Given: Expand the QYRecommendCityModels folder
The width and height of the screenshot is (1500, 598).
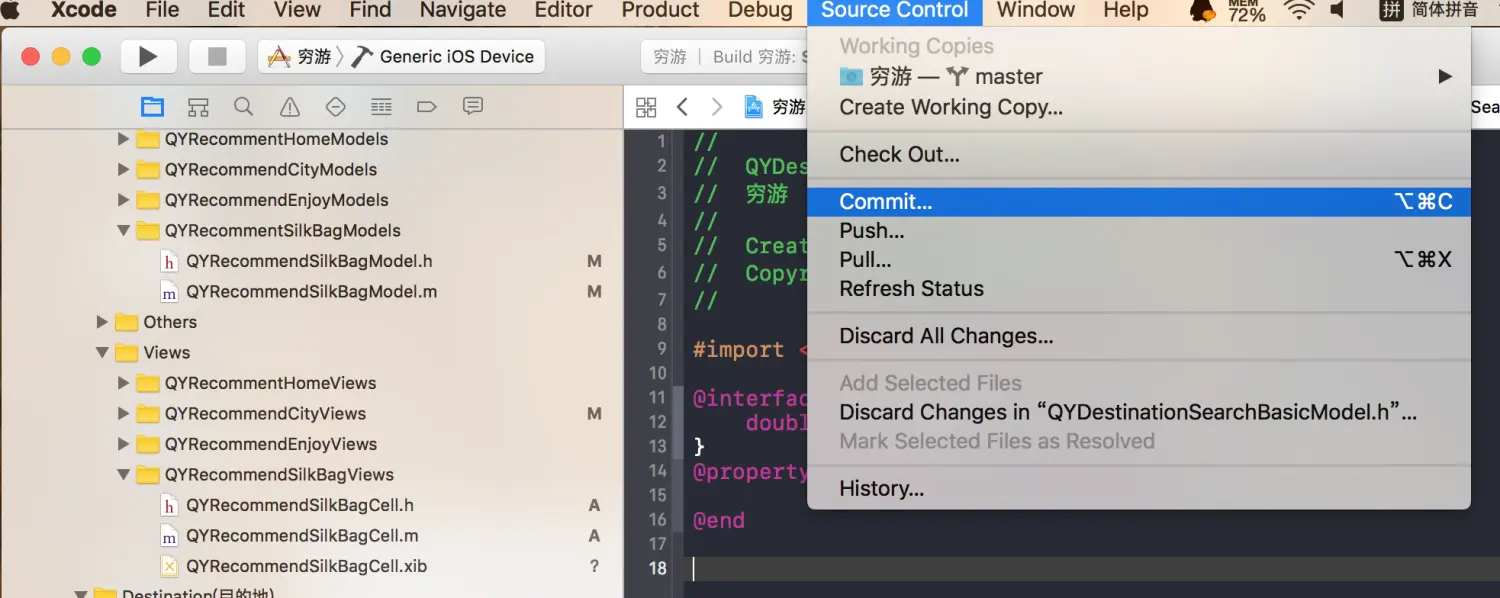Looking at the screenshot, I should [x=123, y=170].
